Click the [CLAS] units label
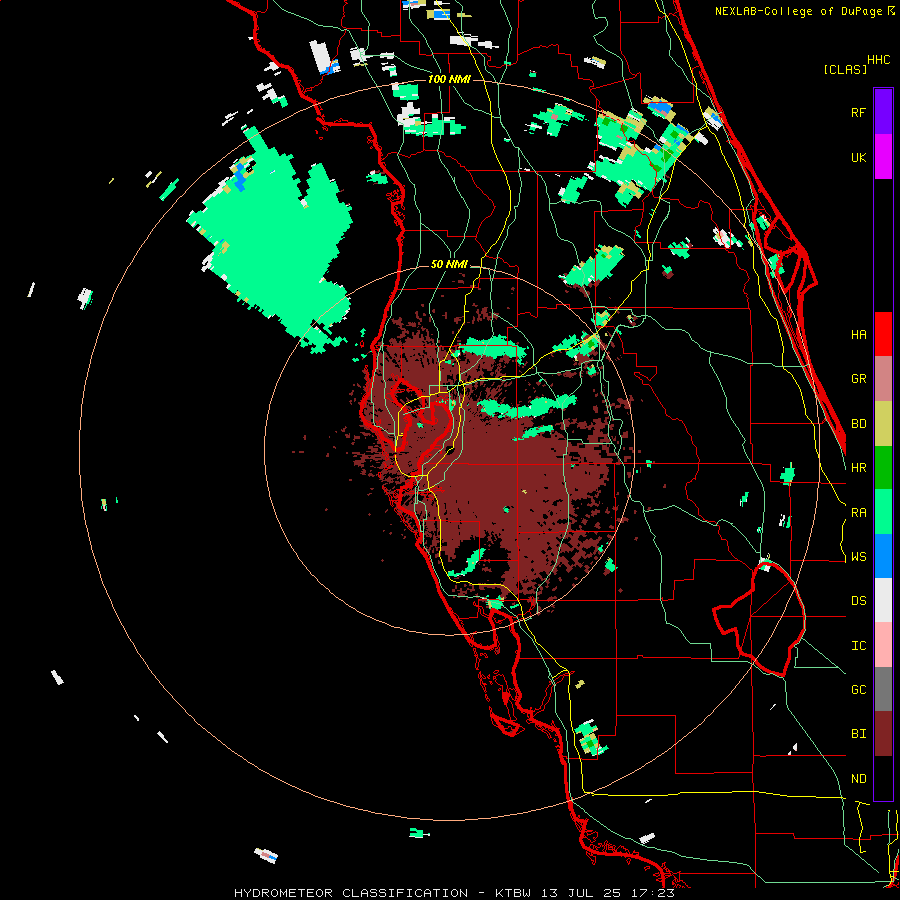The width and height of the screenshot is (900, 900). coord(845,69)
